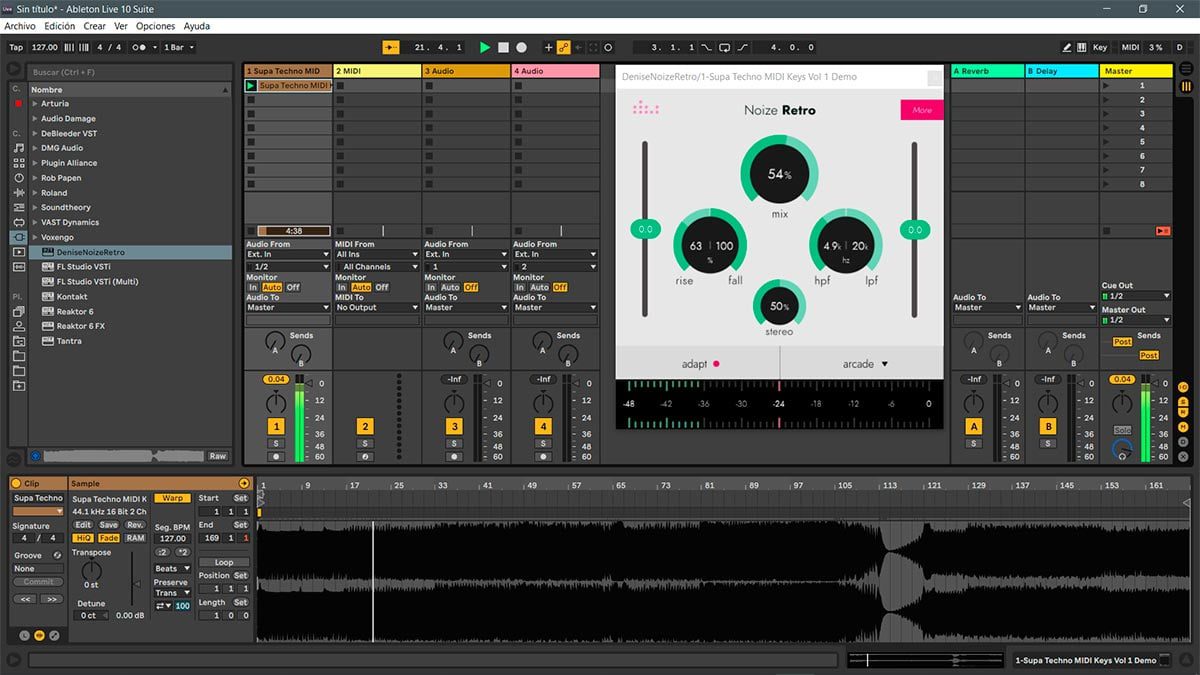The image size is (1200, 675).
Task: Show the Launch box in Clip View
Action: (25, 635)
